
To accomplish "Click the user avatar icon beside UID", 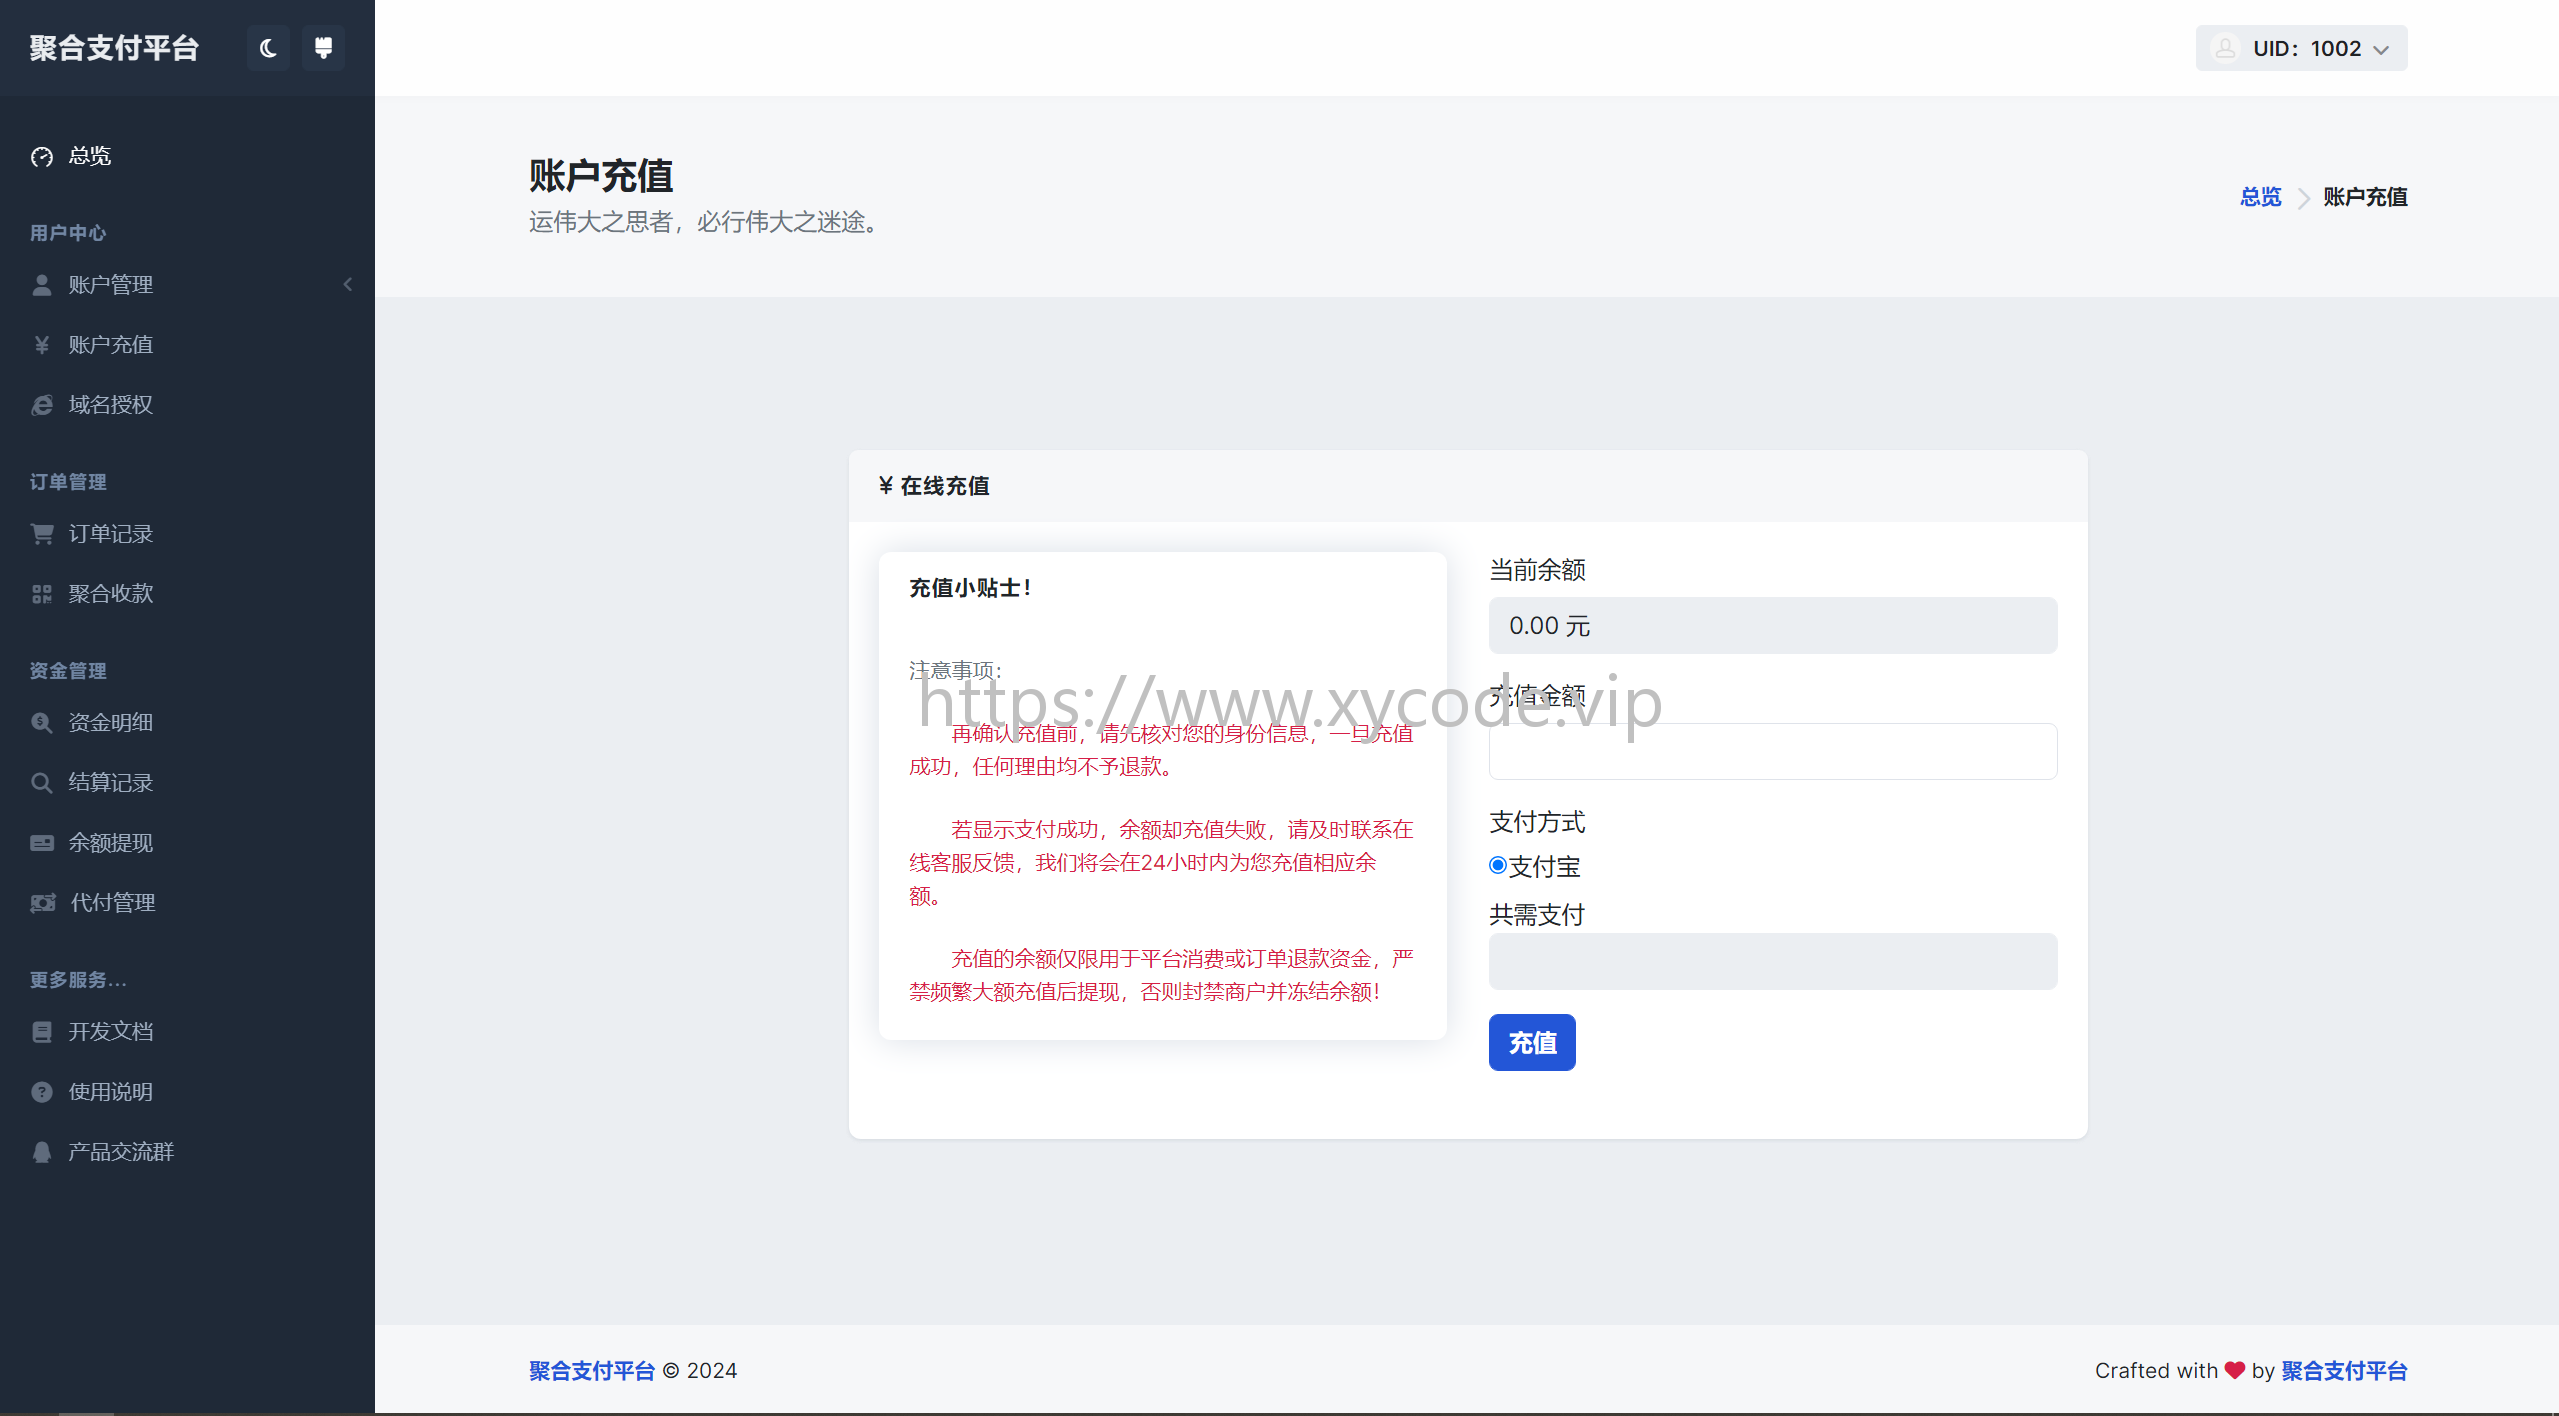I will (2225, 48).
